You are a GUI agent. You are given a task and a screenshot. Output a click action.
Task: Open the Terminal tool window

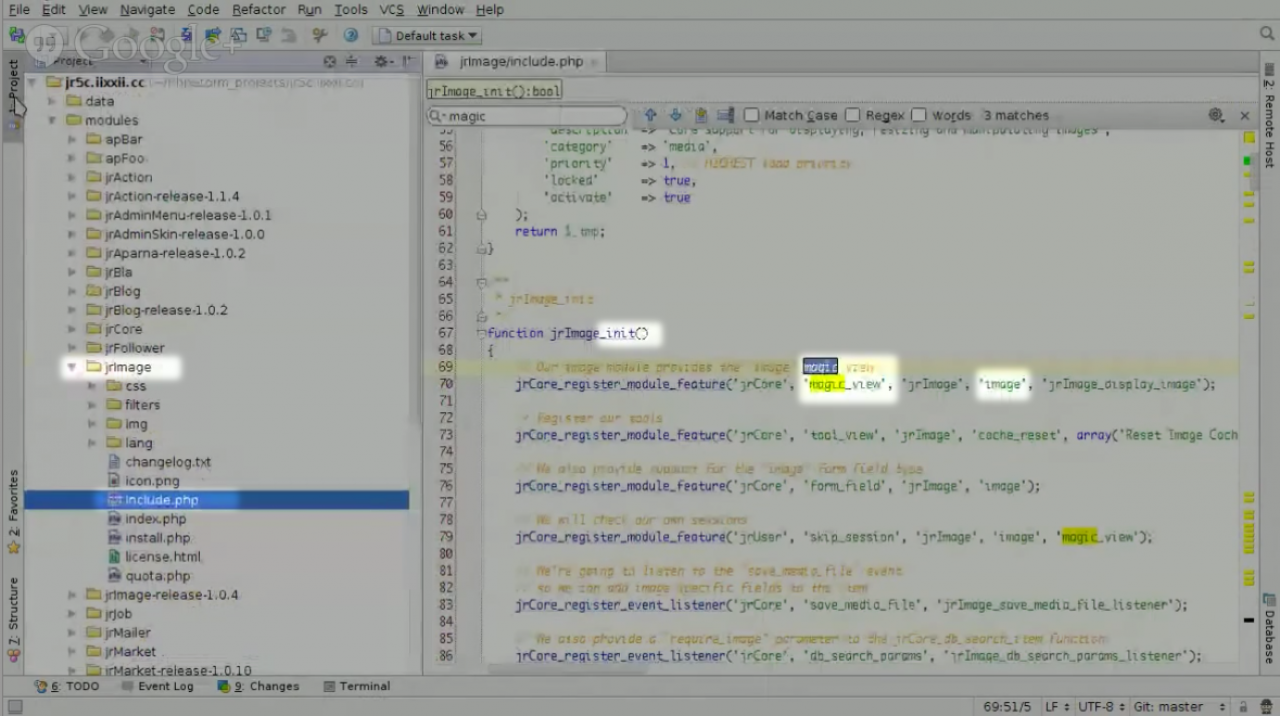[x=356, y=686]
